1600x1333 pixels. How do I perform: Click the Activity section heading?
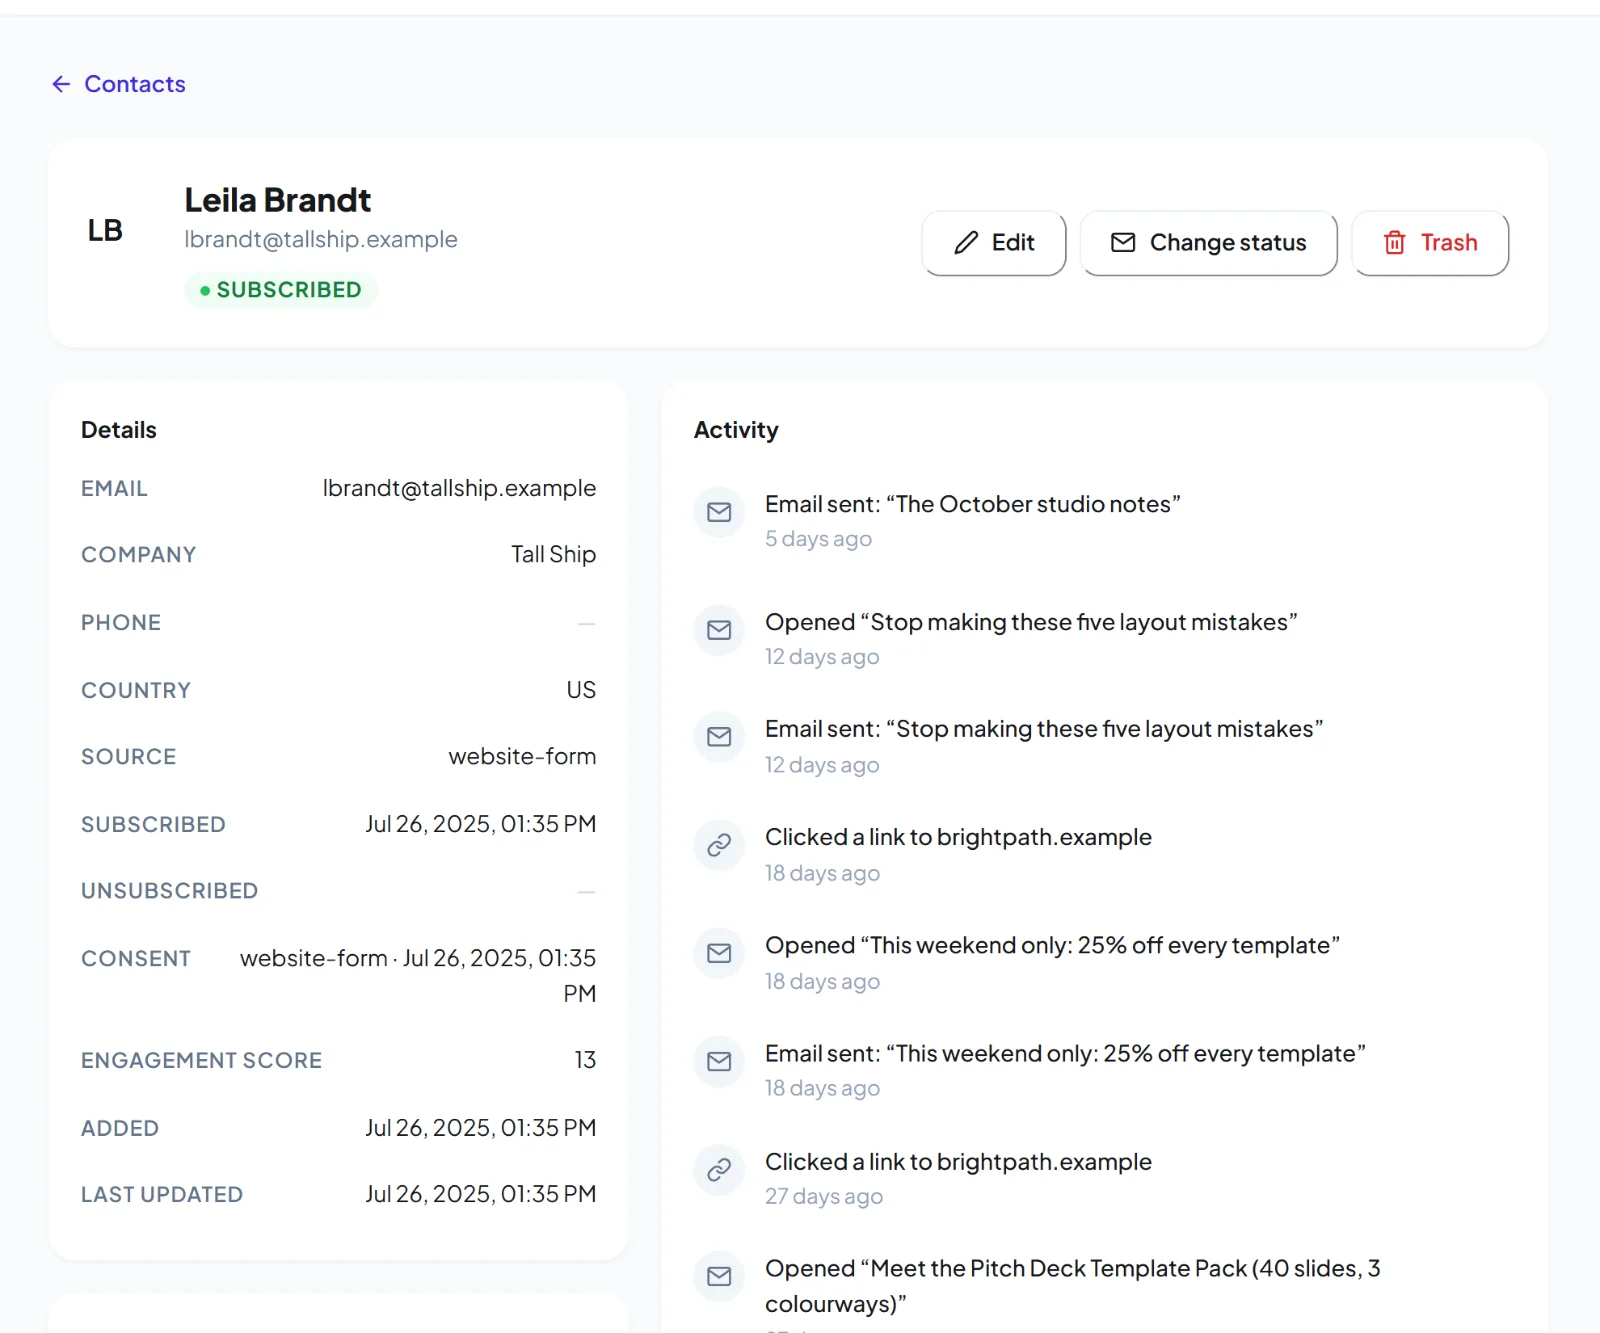[736, 430]
